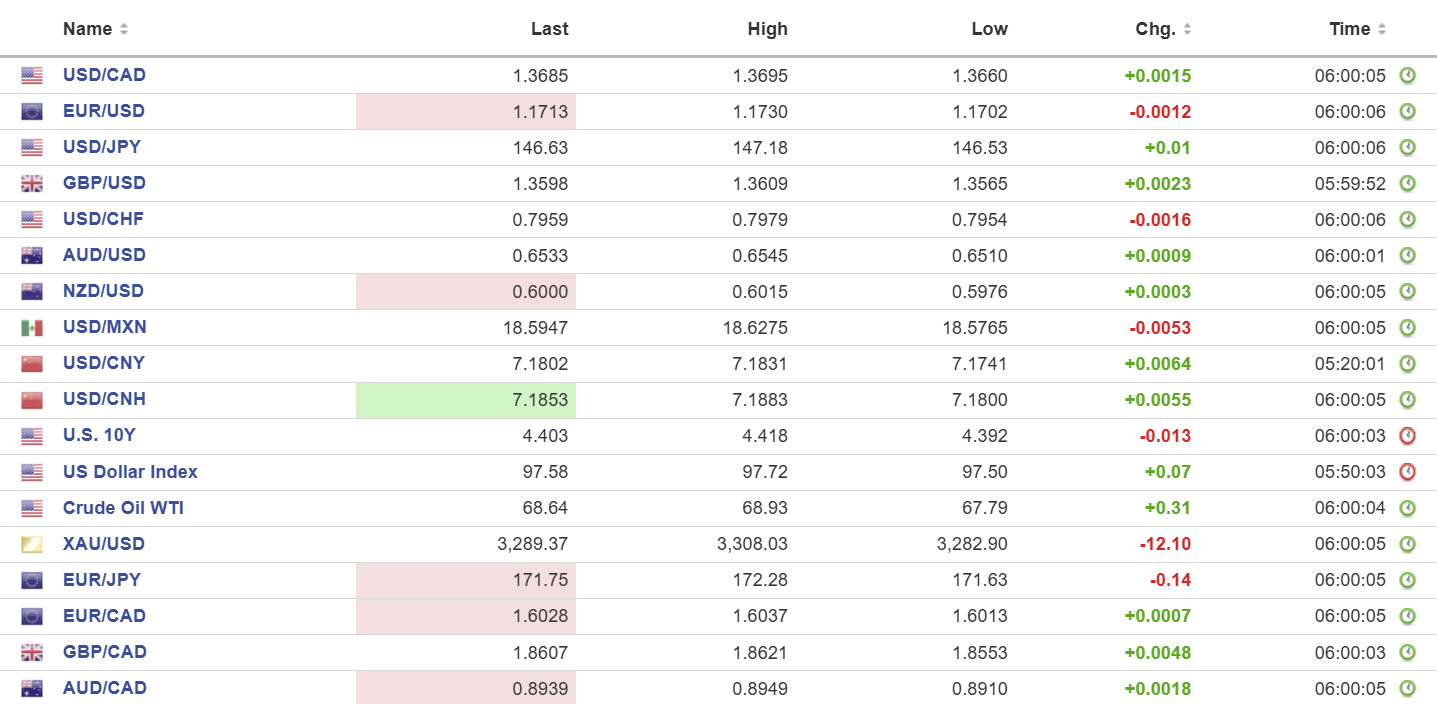Open the AUD/CAD pair link
Viewport: 1437px width, 704px height.
point(105,687)
